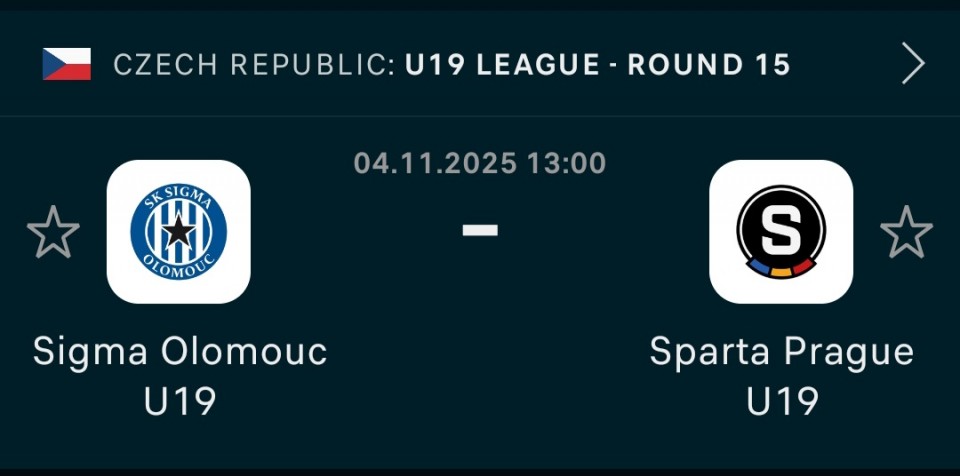This screenshot has height=476, width=960.
Task: Open the Sigma Olomouc team name
Action: coord(180,352)
